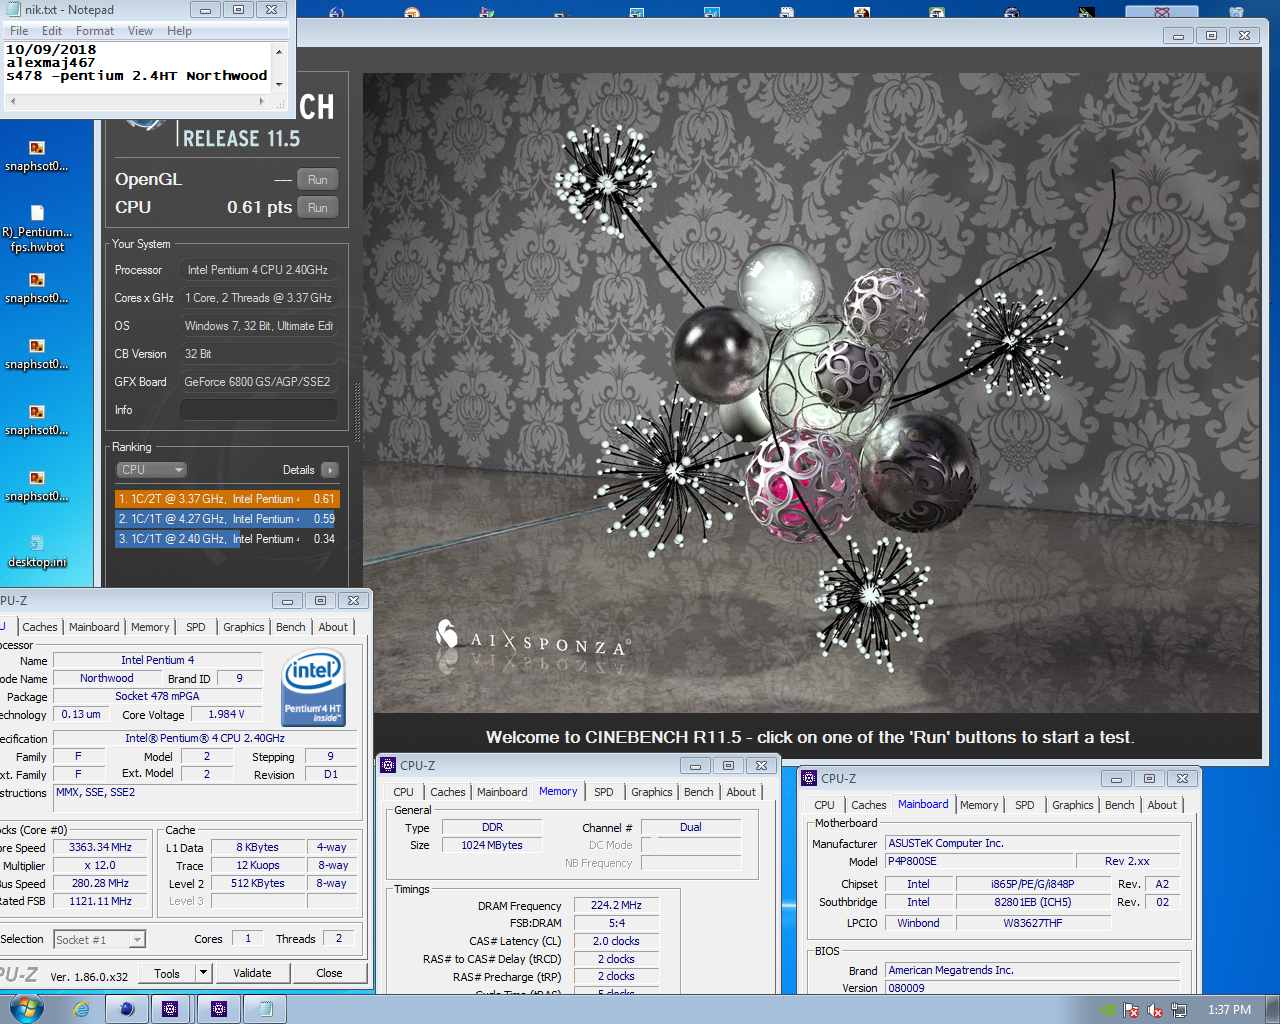
Task: Click the memory Size value 1024 MBytes
Action: pos(492,845)
